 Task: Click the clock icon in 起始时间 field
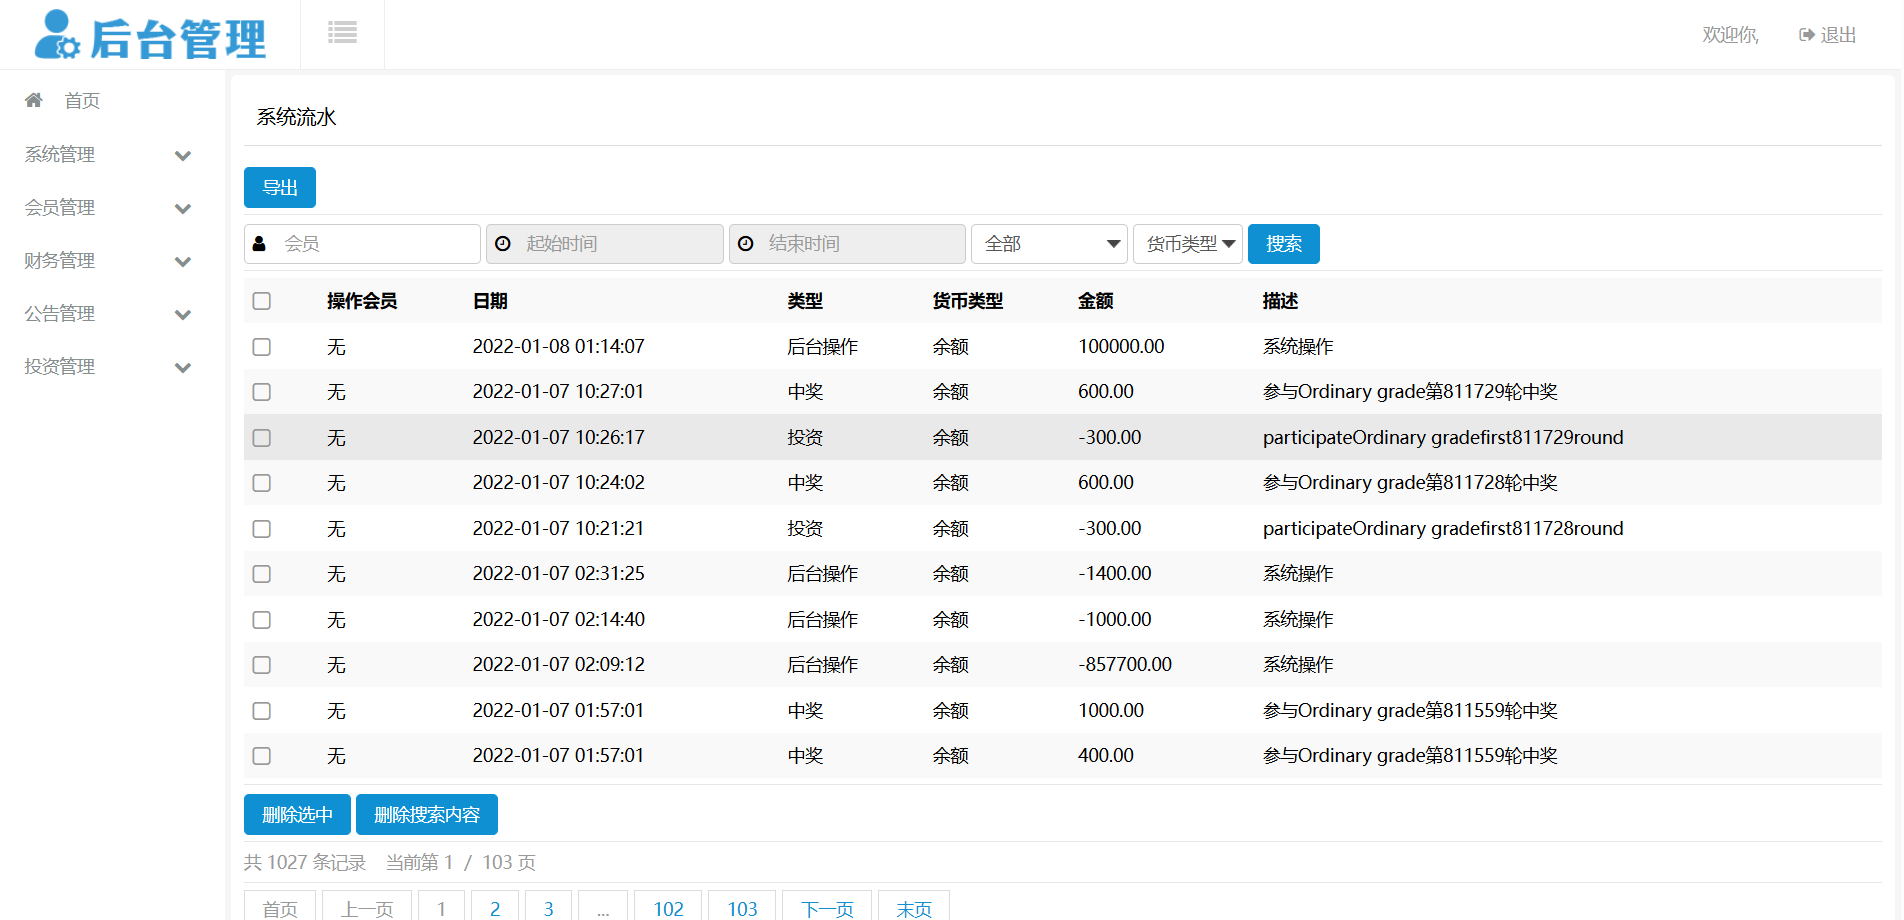503,244
